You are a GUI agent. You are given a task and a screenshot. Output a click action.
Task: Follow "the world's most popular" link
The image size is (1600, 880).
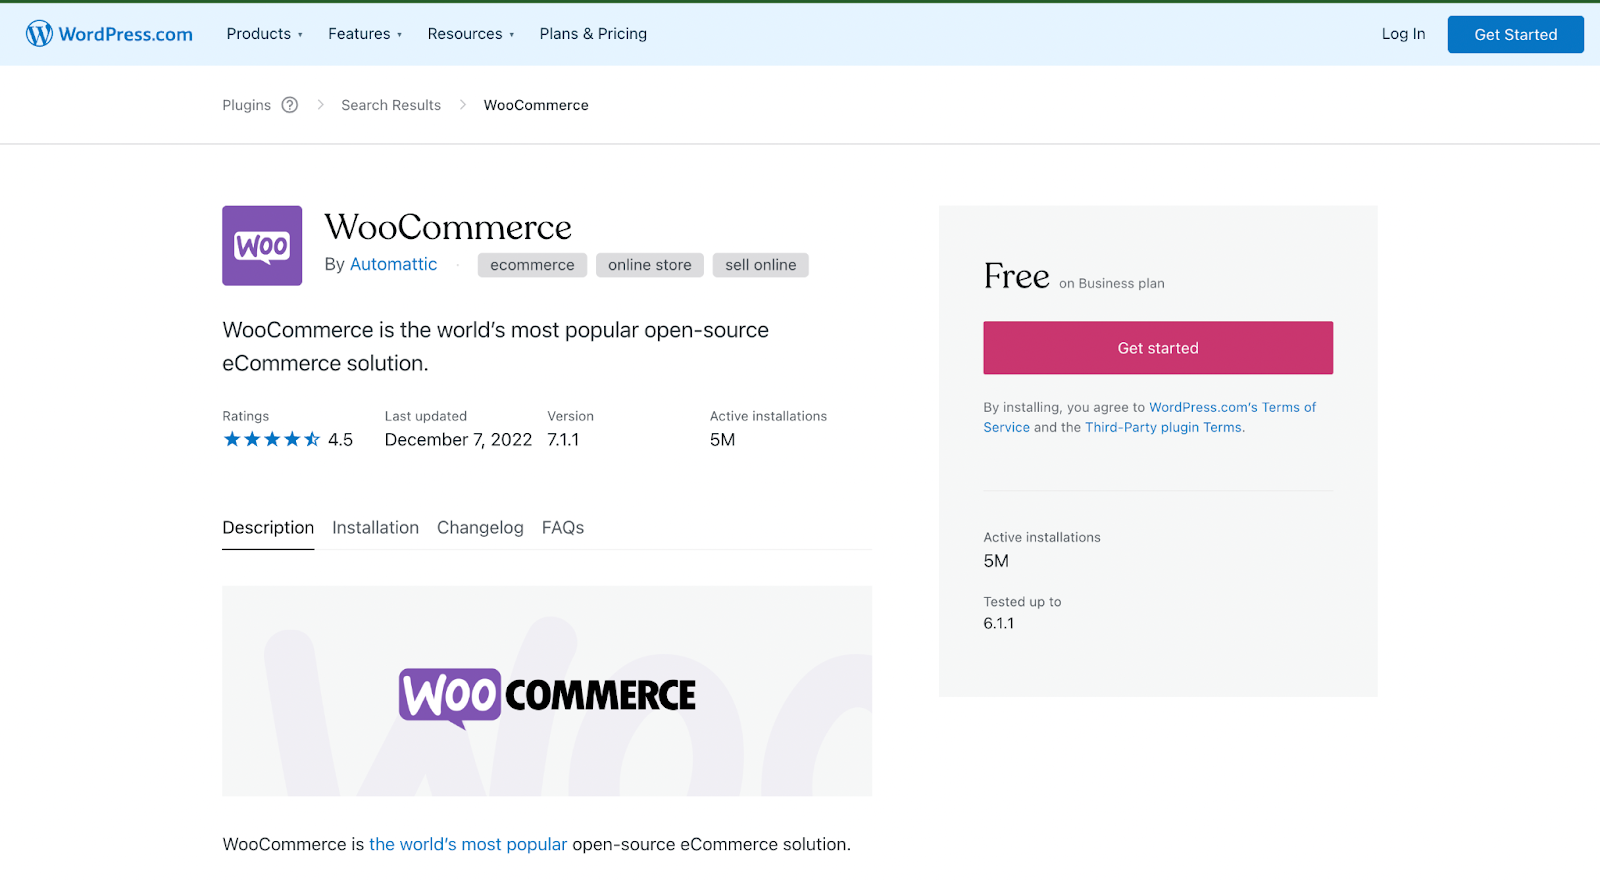click(468, 844)
